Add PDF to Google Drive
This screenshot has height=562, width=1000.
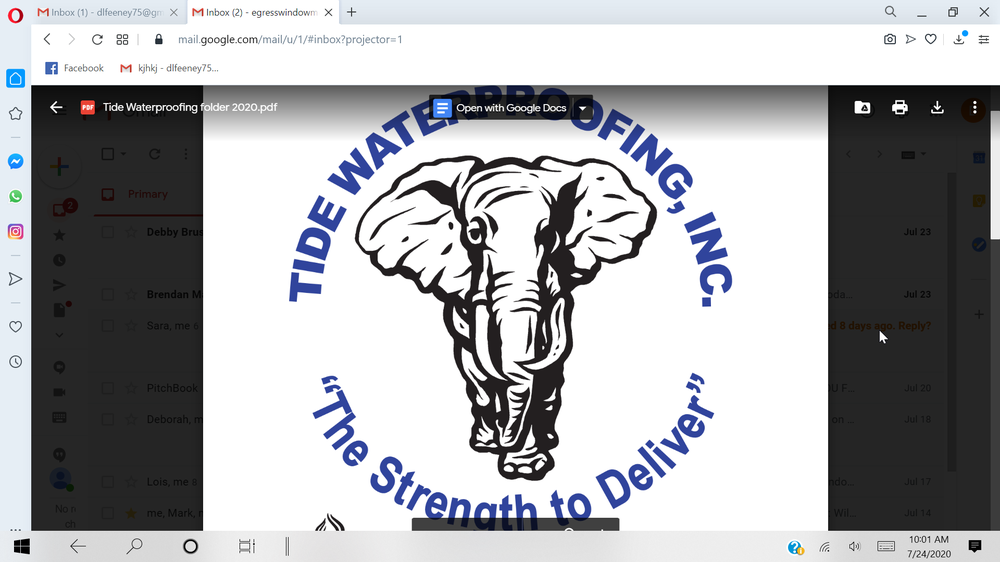point(862,107)
